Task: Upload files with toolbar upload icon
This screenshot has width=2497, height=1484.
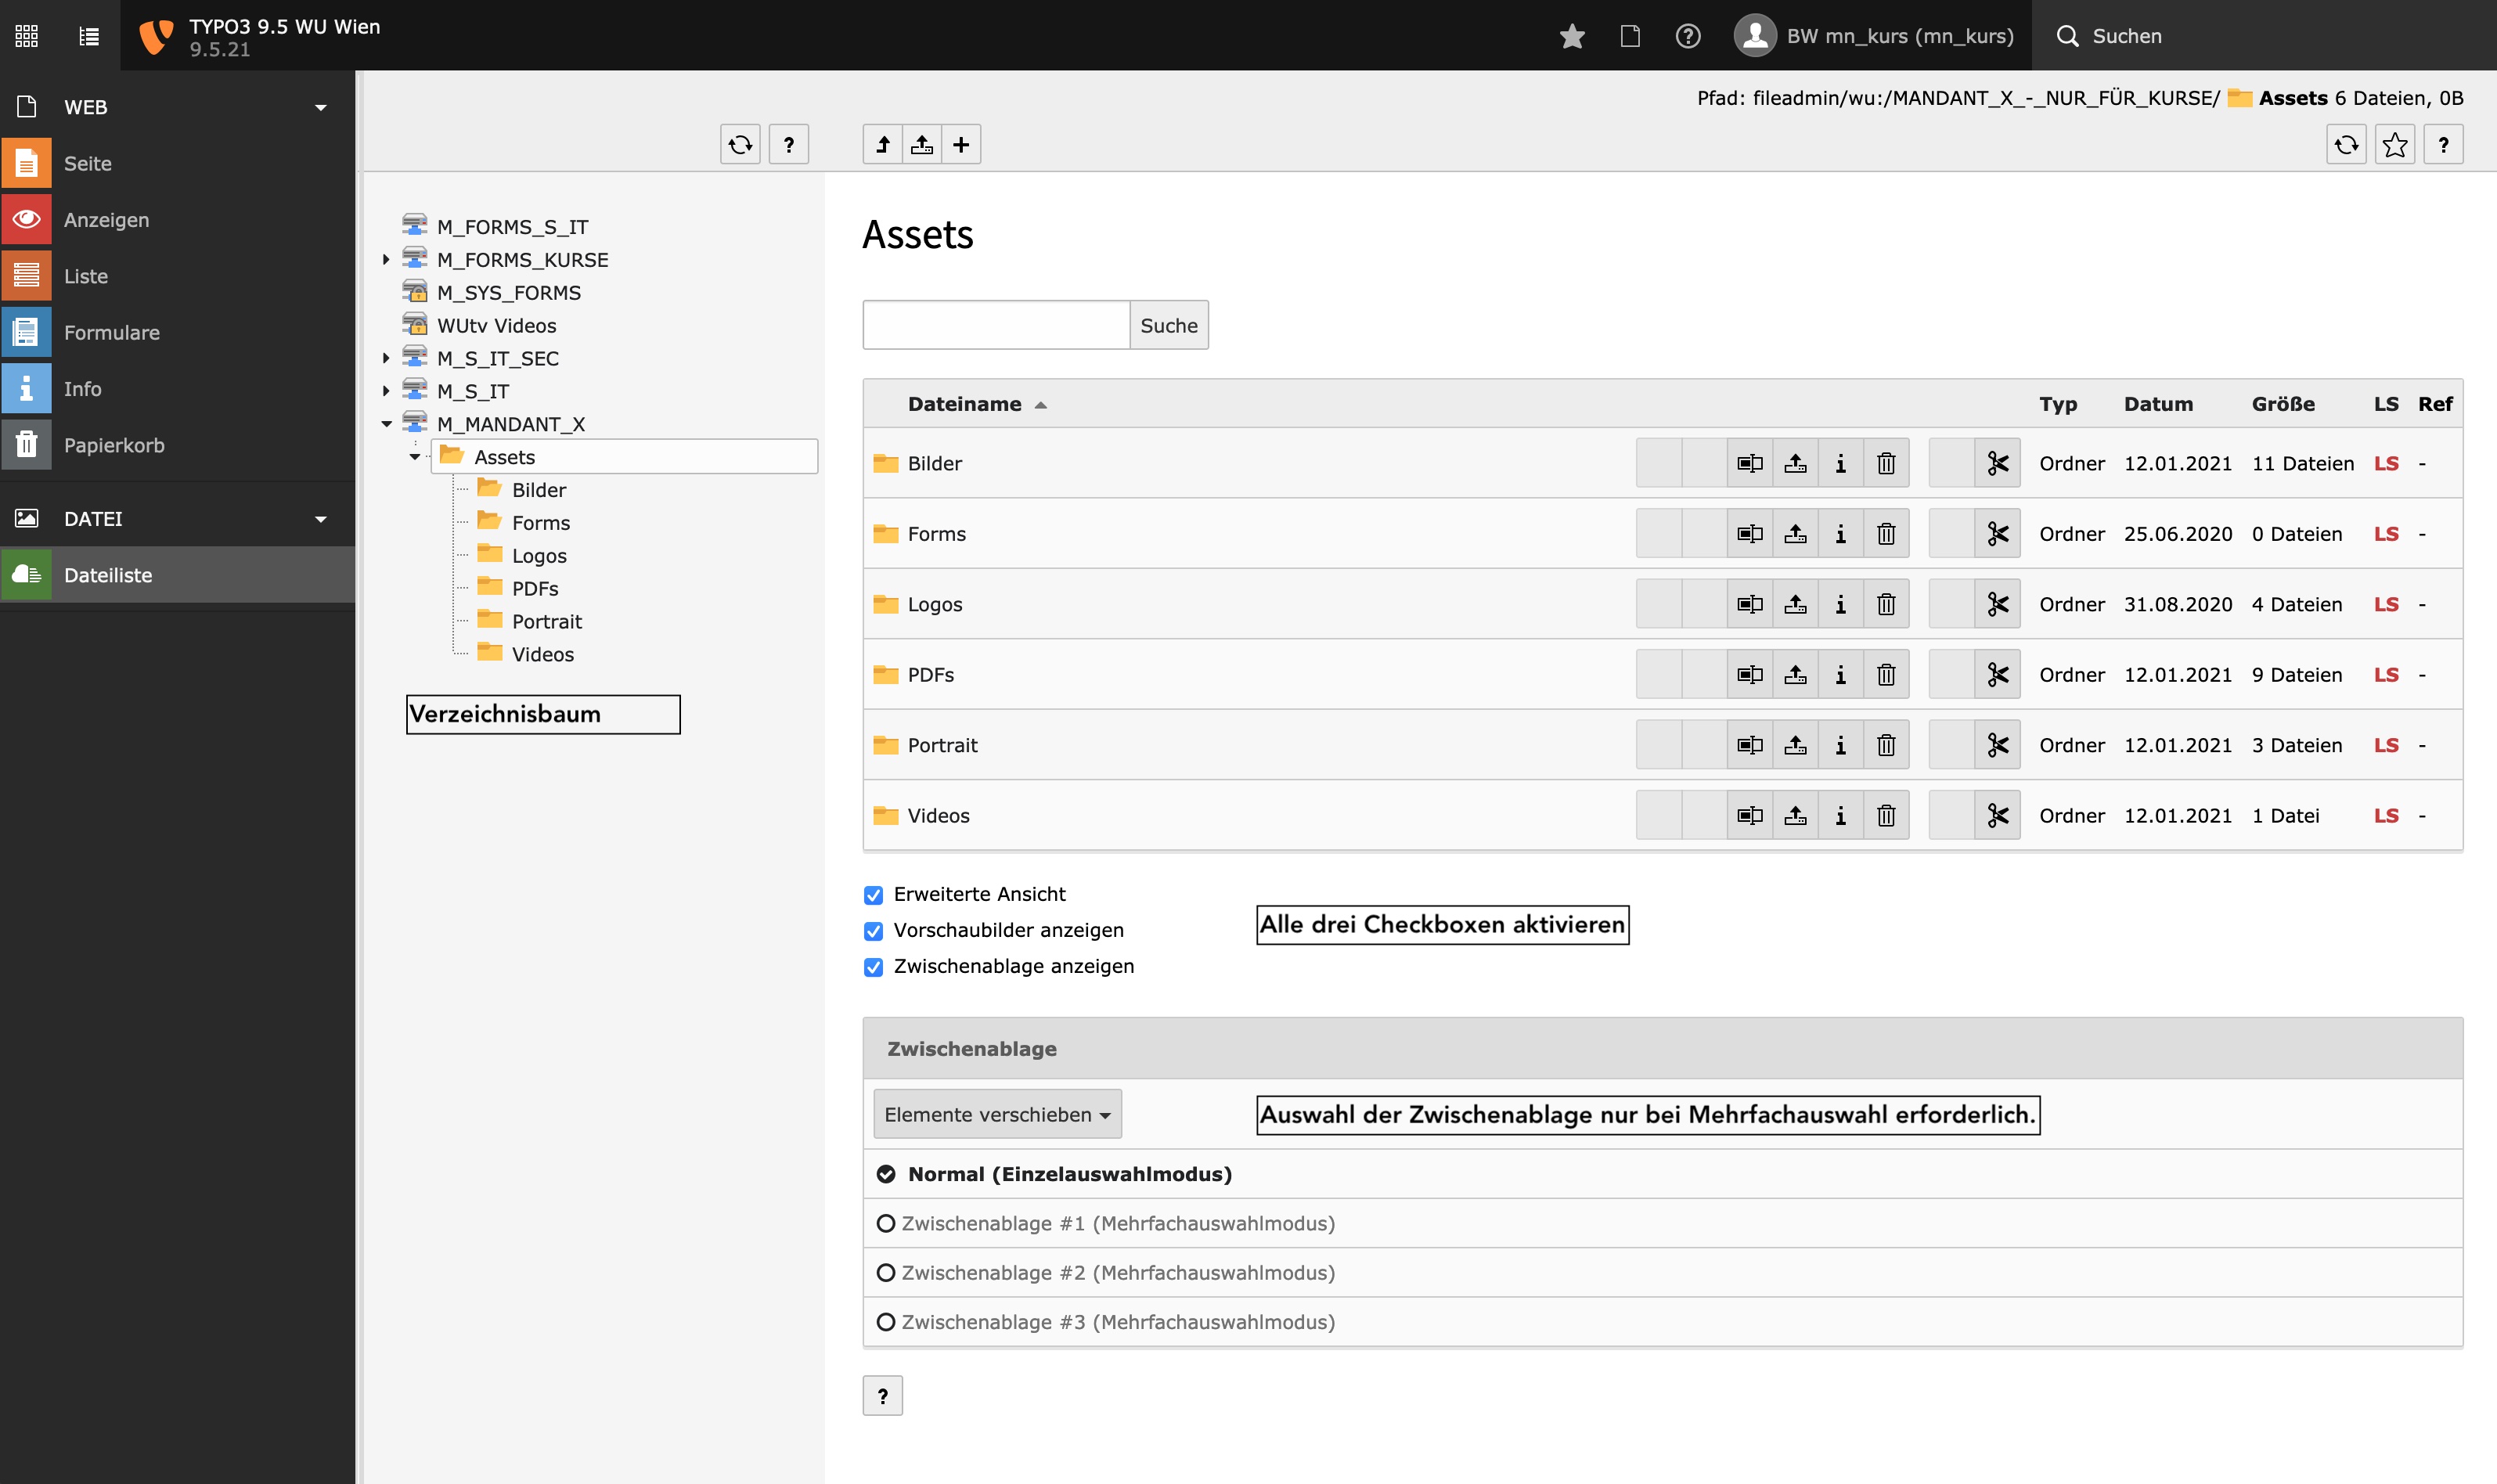Action: tap(922, 145)
